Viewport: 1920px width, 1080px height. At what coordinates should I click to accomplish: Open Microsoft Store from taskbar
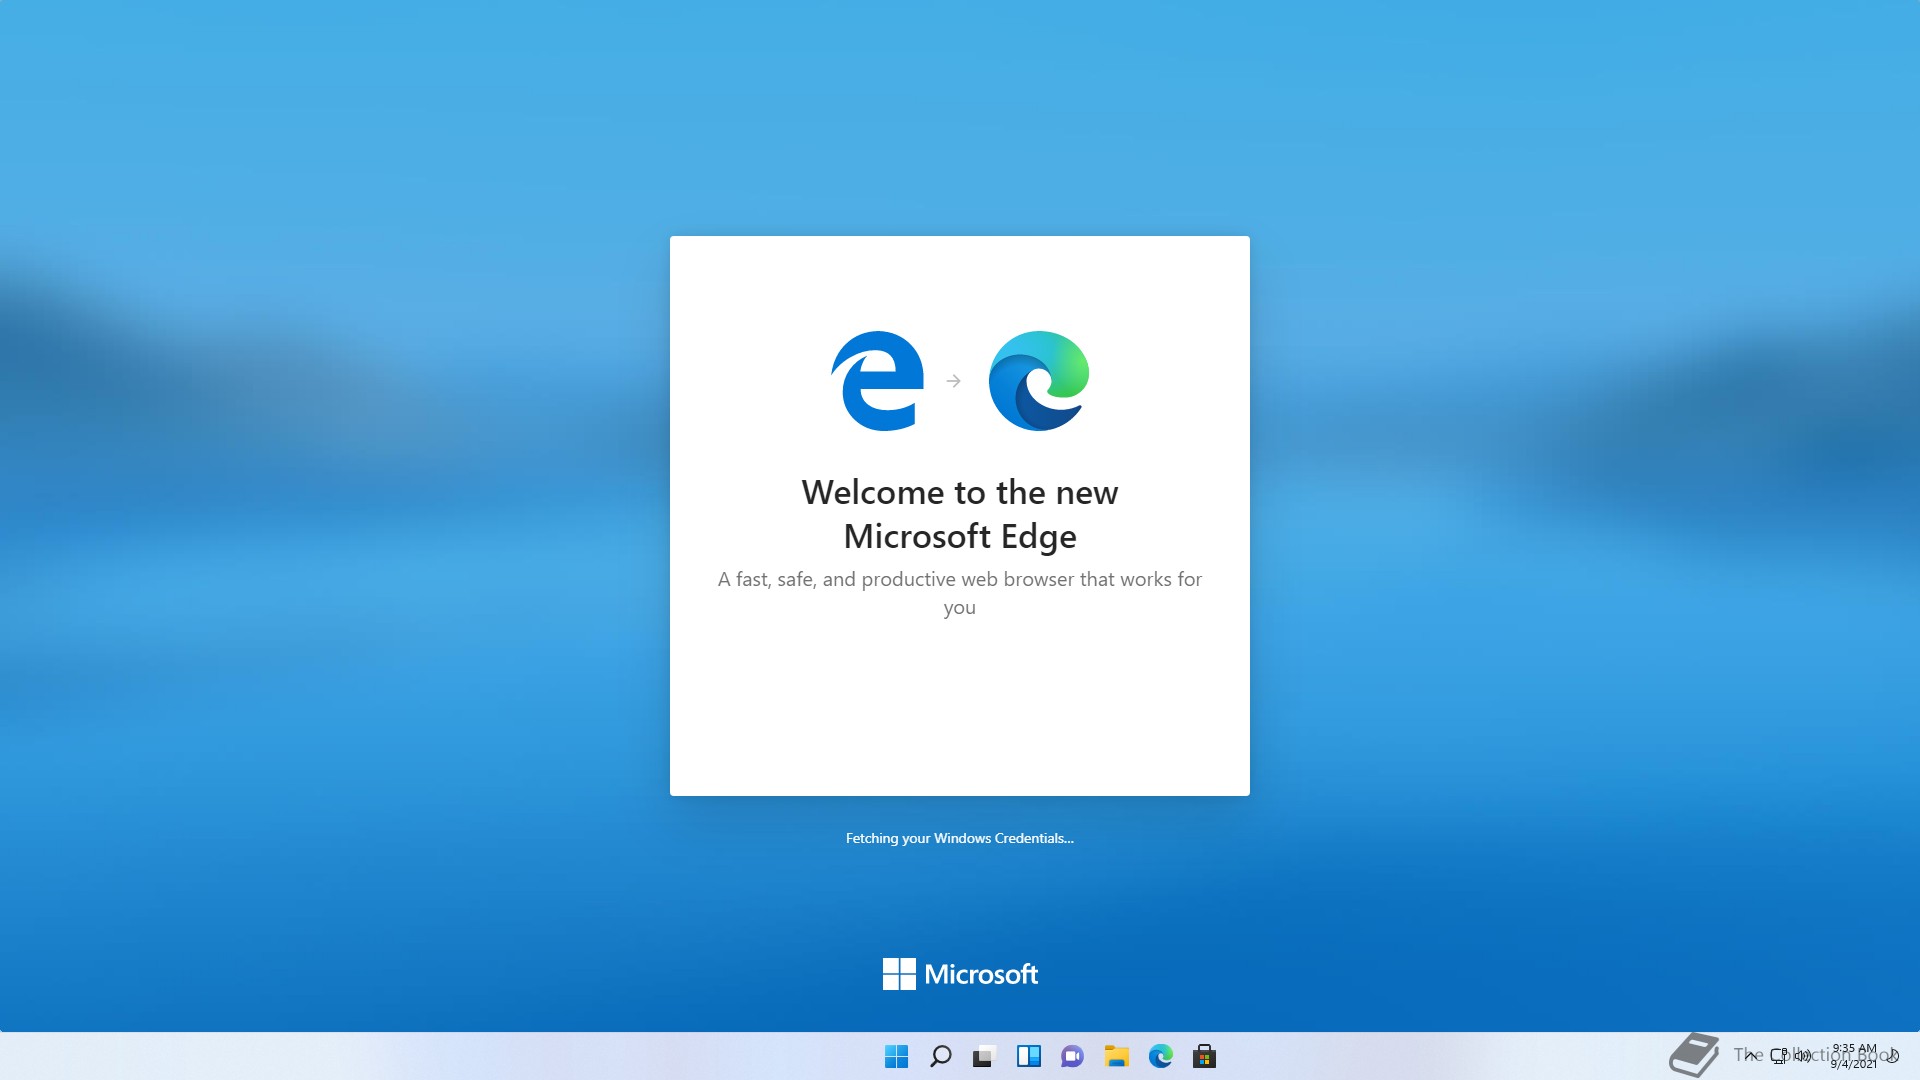click(x=1204, y=1056)
